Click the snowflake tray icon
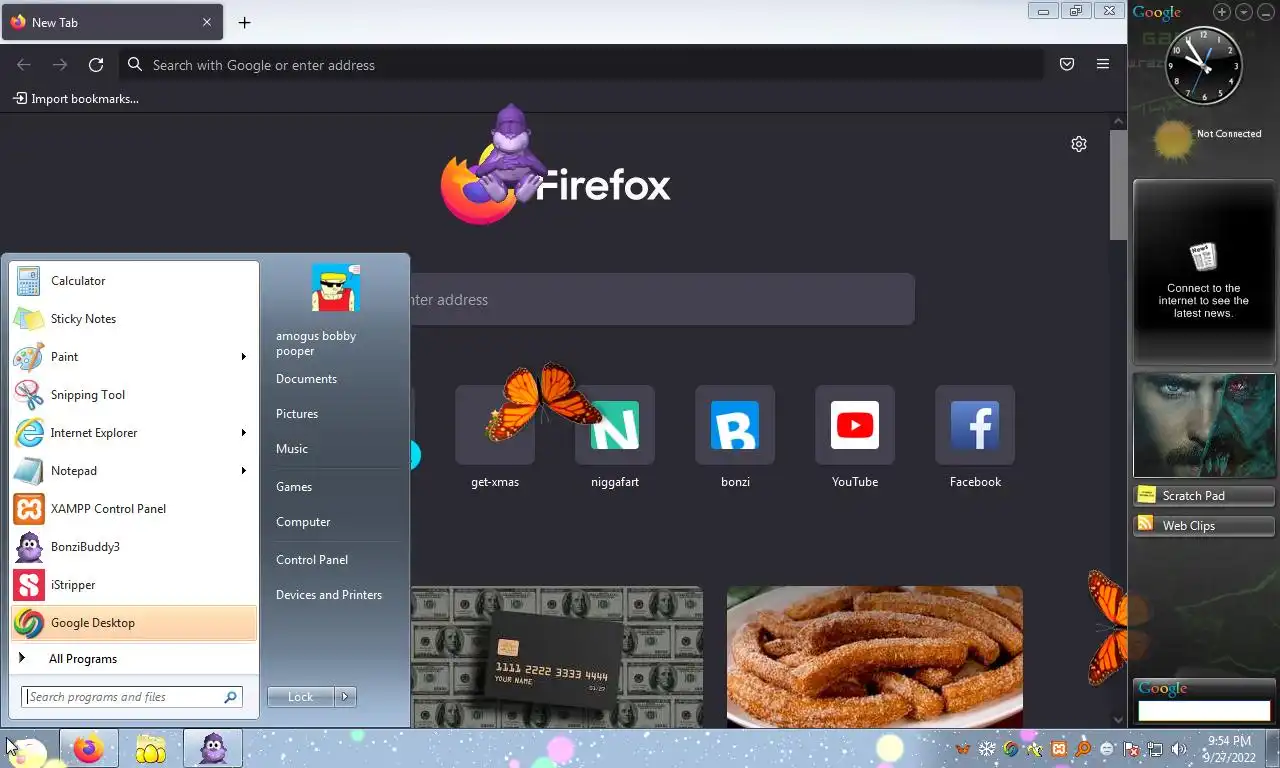 point(986,749)
